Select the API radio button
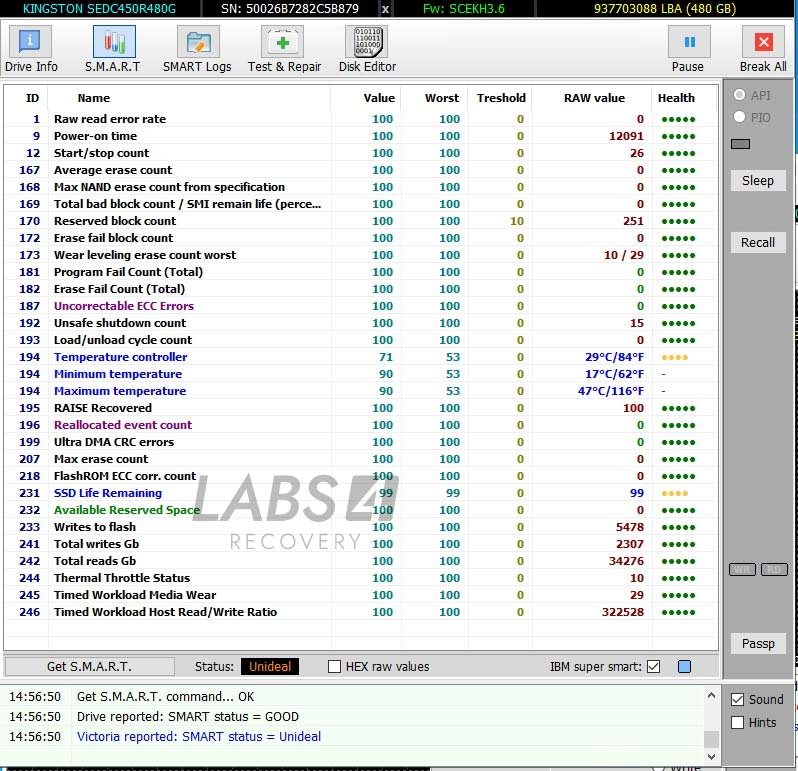The height and width of the screenshot is (771, 798). 739,95
